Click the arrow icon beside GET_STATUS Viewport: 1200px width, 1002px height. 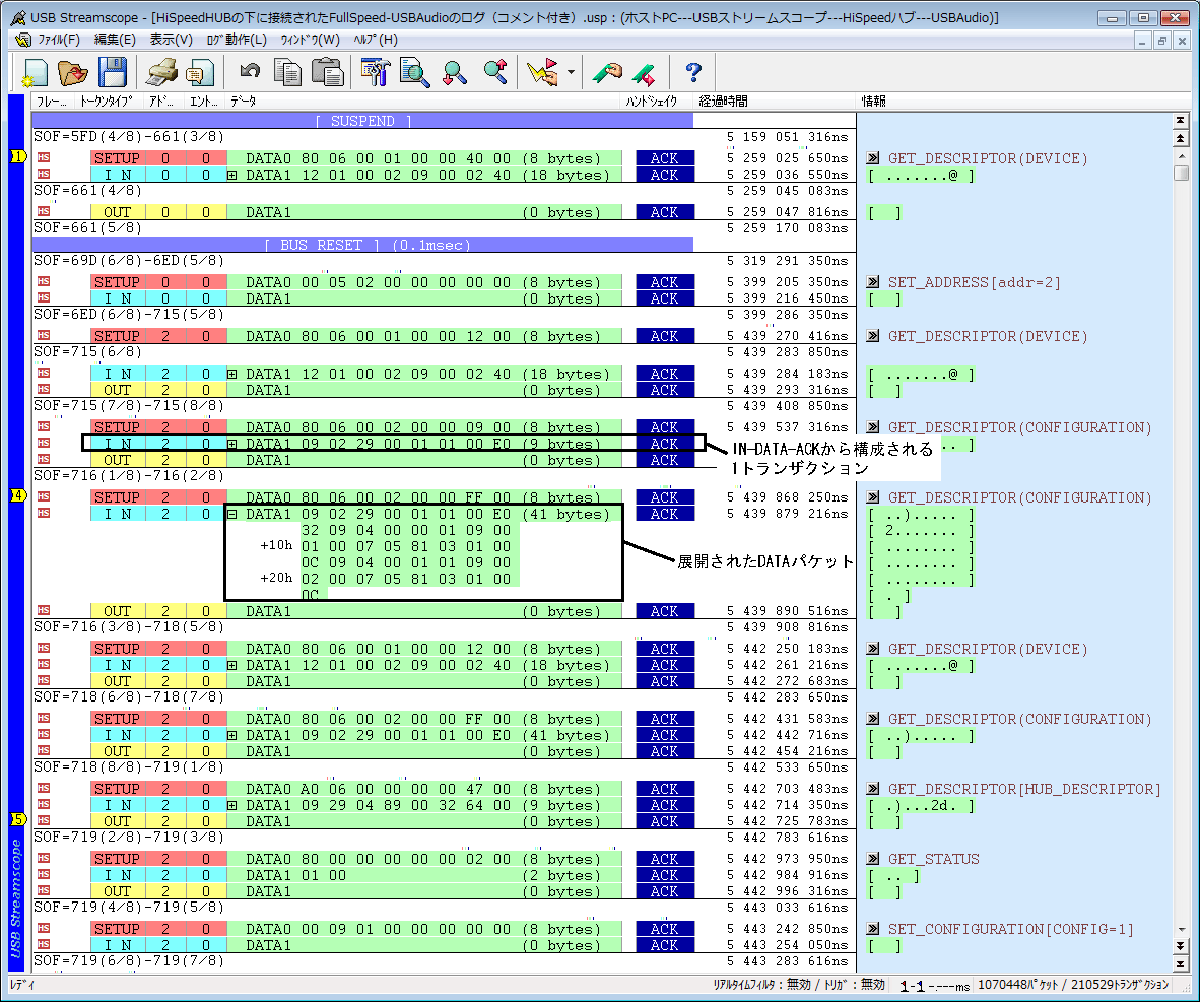tap(873, 859)
